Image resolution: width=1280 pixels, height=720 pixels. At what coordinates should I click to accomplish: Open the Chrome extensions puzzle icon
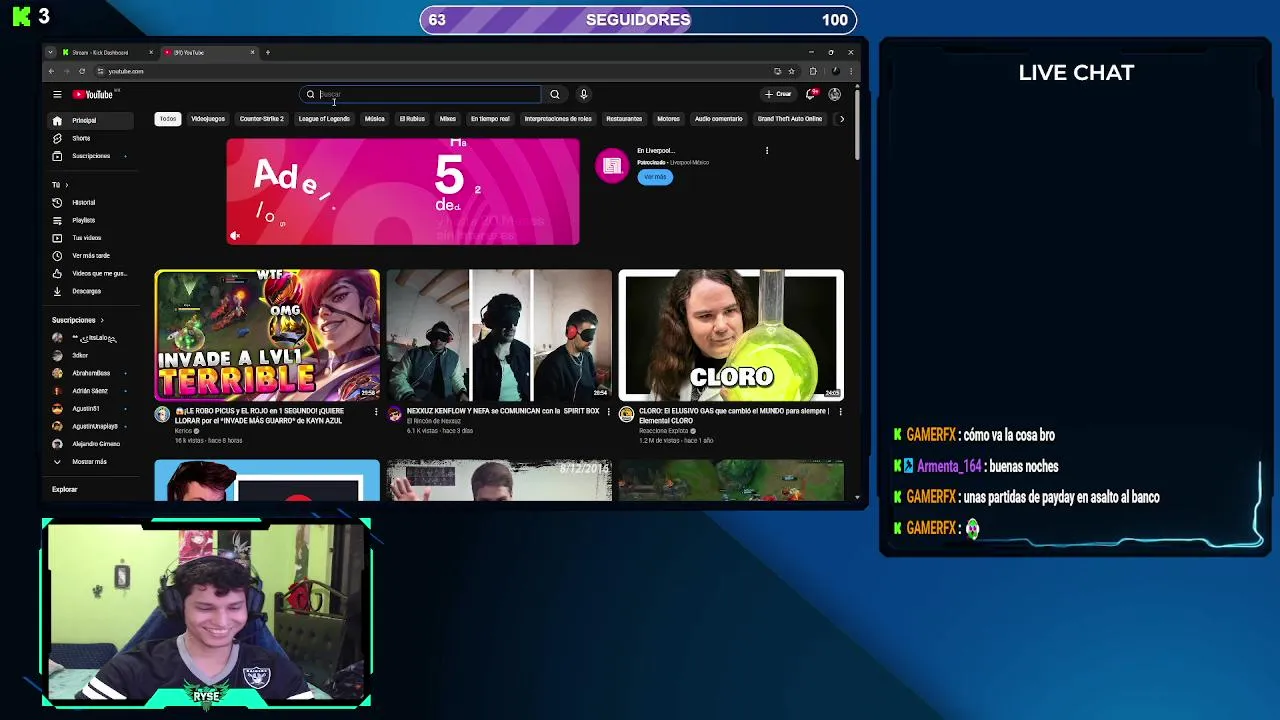click(x=813, y=71)
